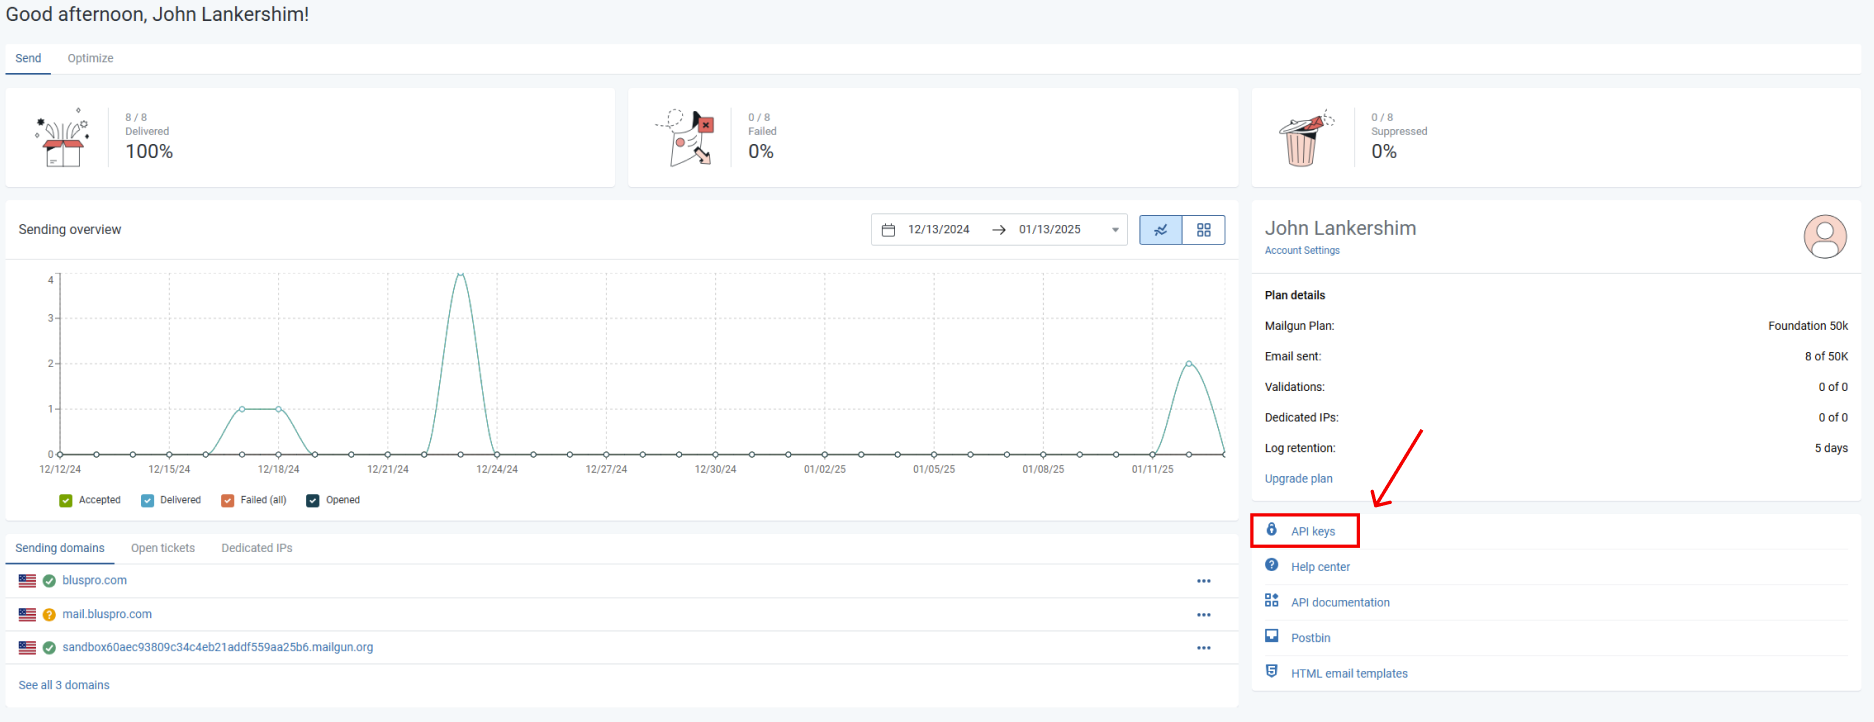Open the HTML email templates link
The width and height of the screenshot is (1874, 722).
click(1349, 674)
